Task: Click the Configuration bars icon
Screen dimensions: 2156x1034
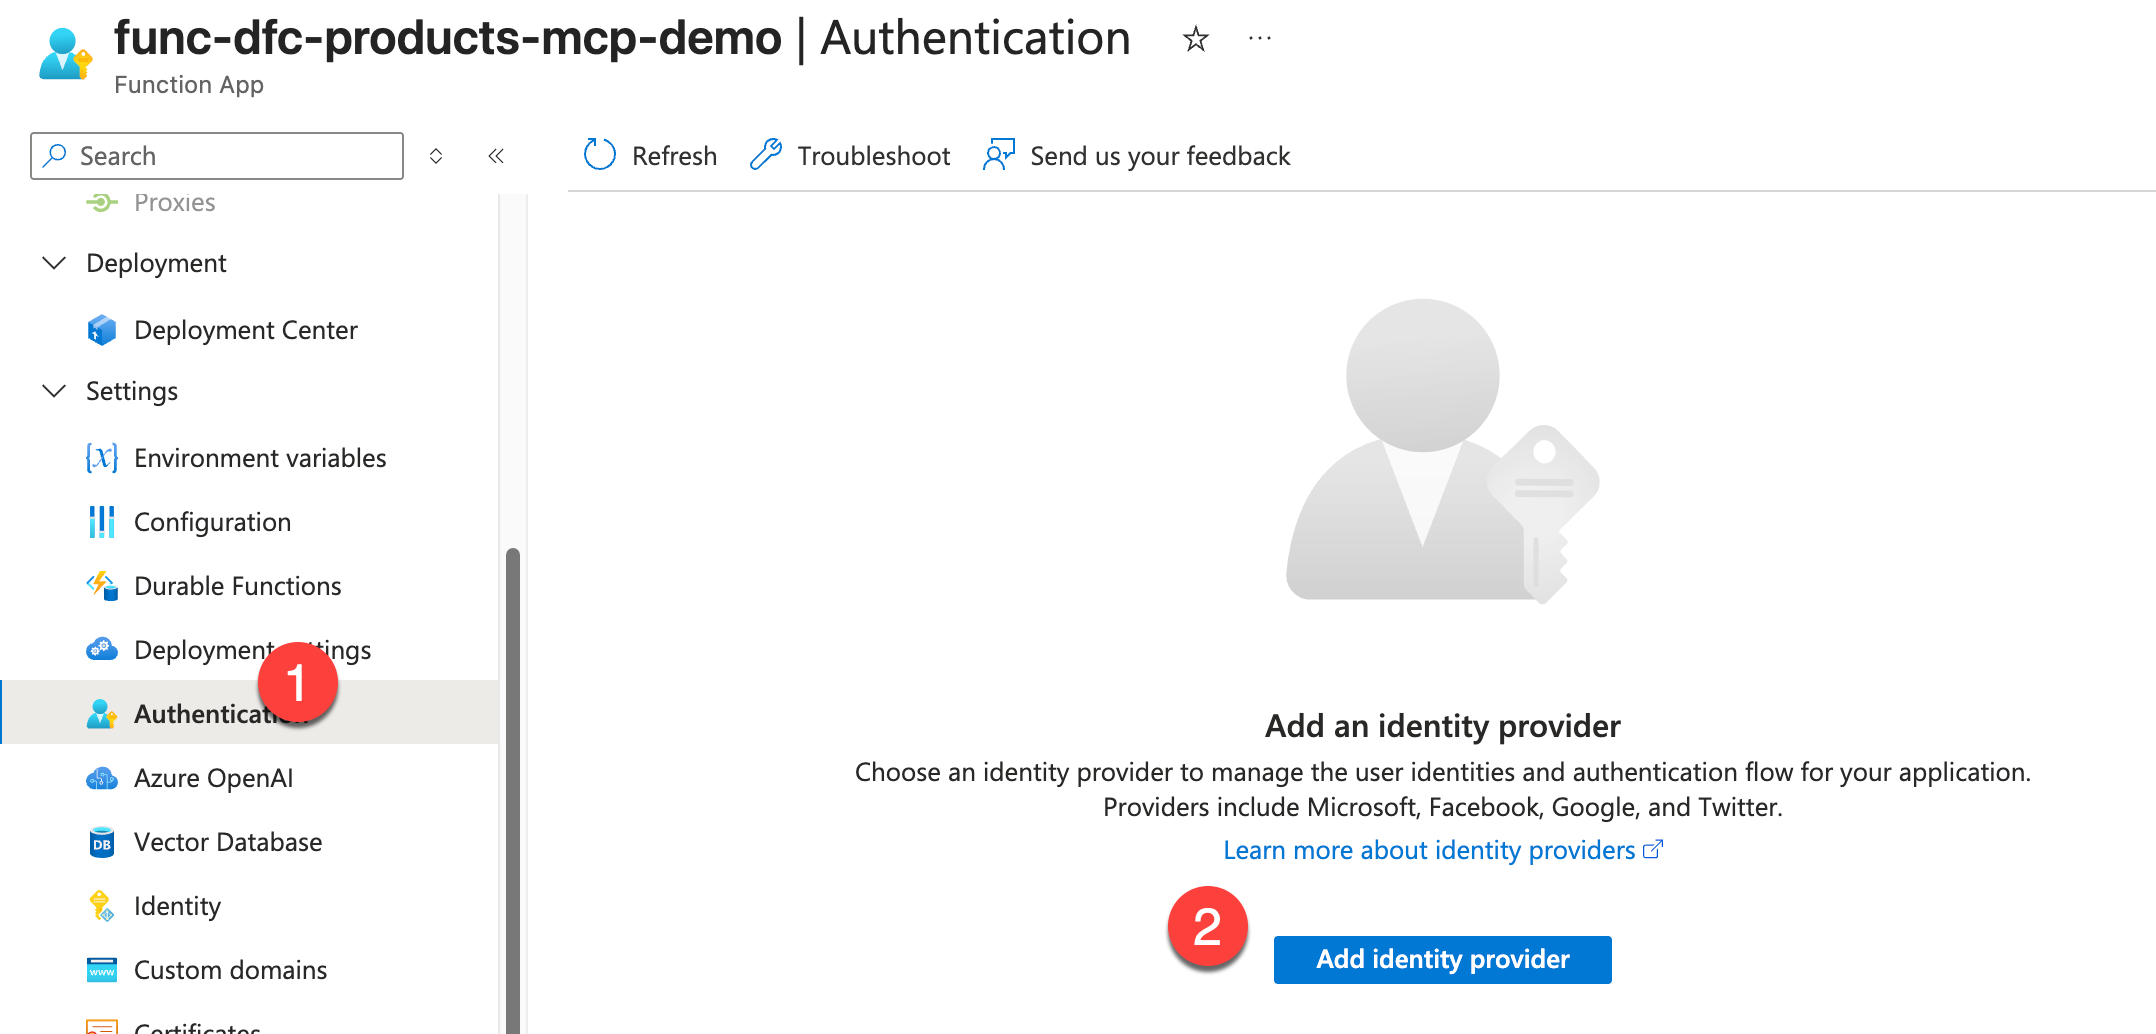Action: point(102,522)
